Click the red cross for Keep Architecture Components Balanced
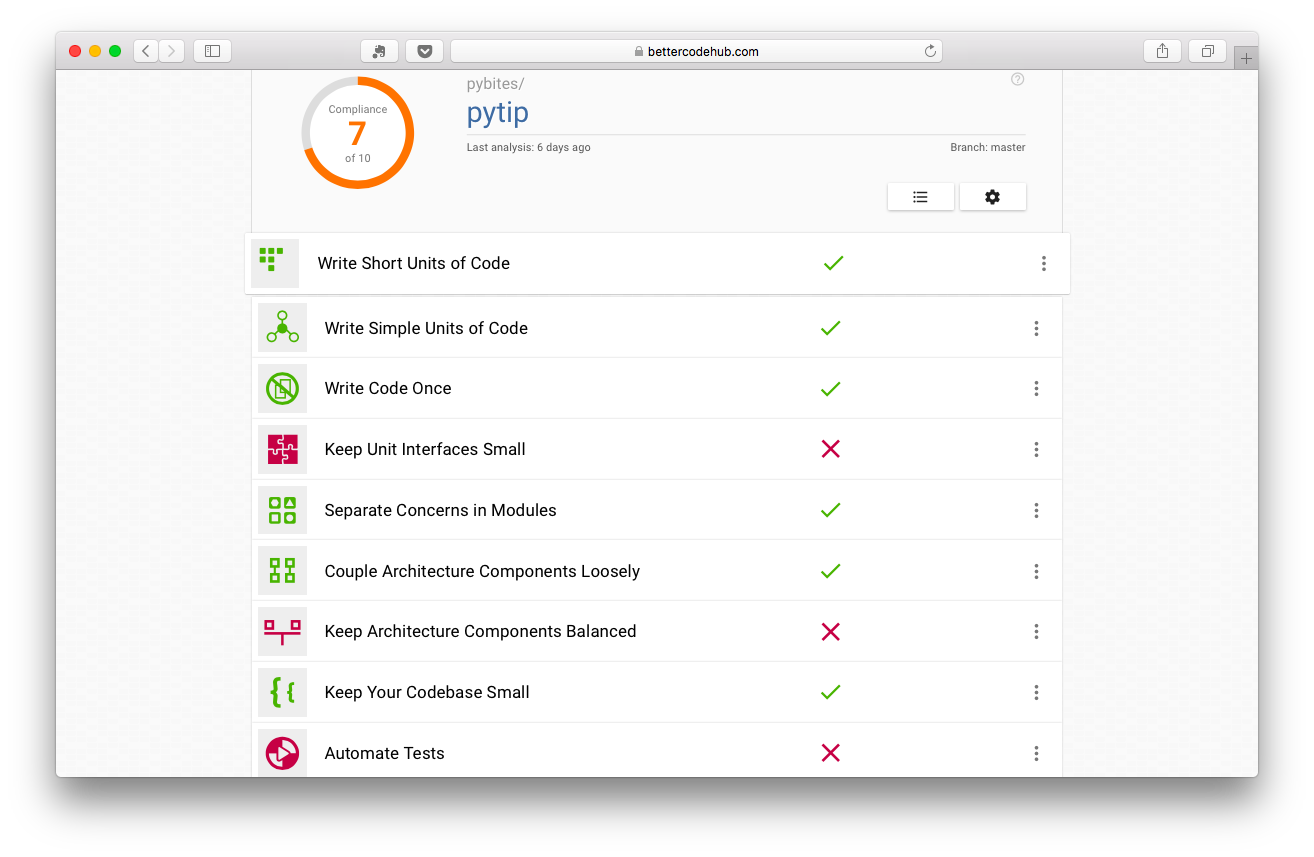Screen dimensions: 1314x857 pyautogui.click(x=830, y=631)
